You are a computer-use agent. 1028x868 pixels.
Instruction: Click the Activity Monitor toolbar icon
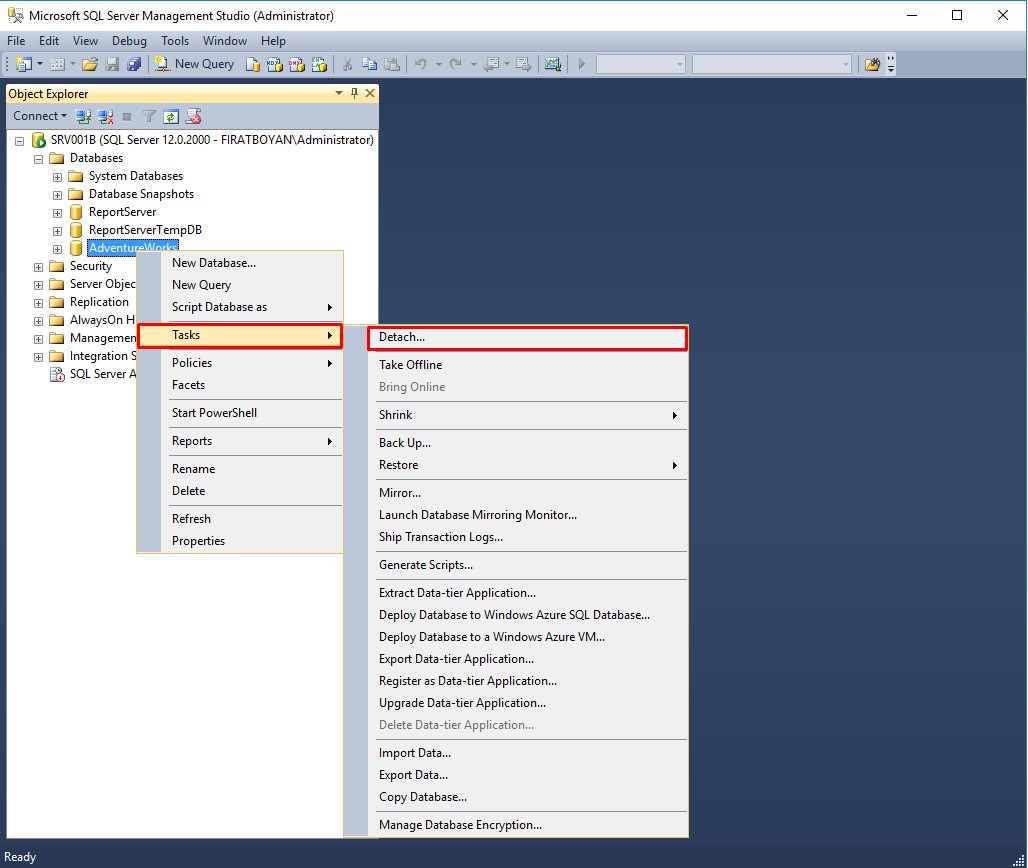(x=553, y=64)
